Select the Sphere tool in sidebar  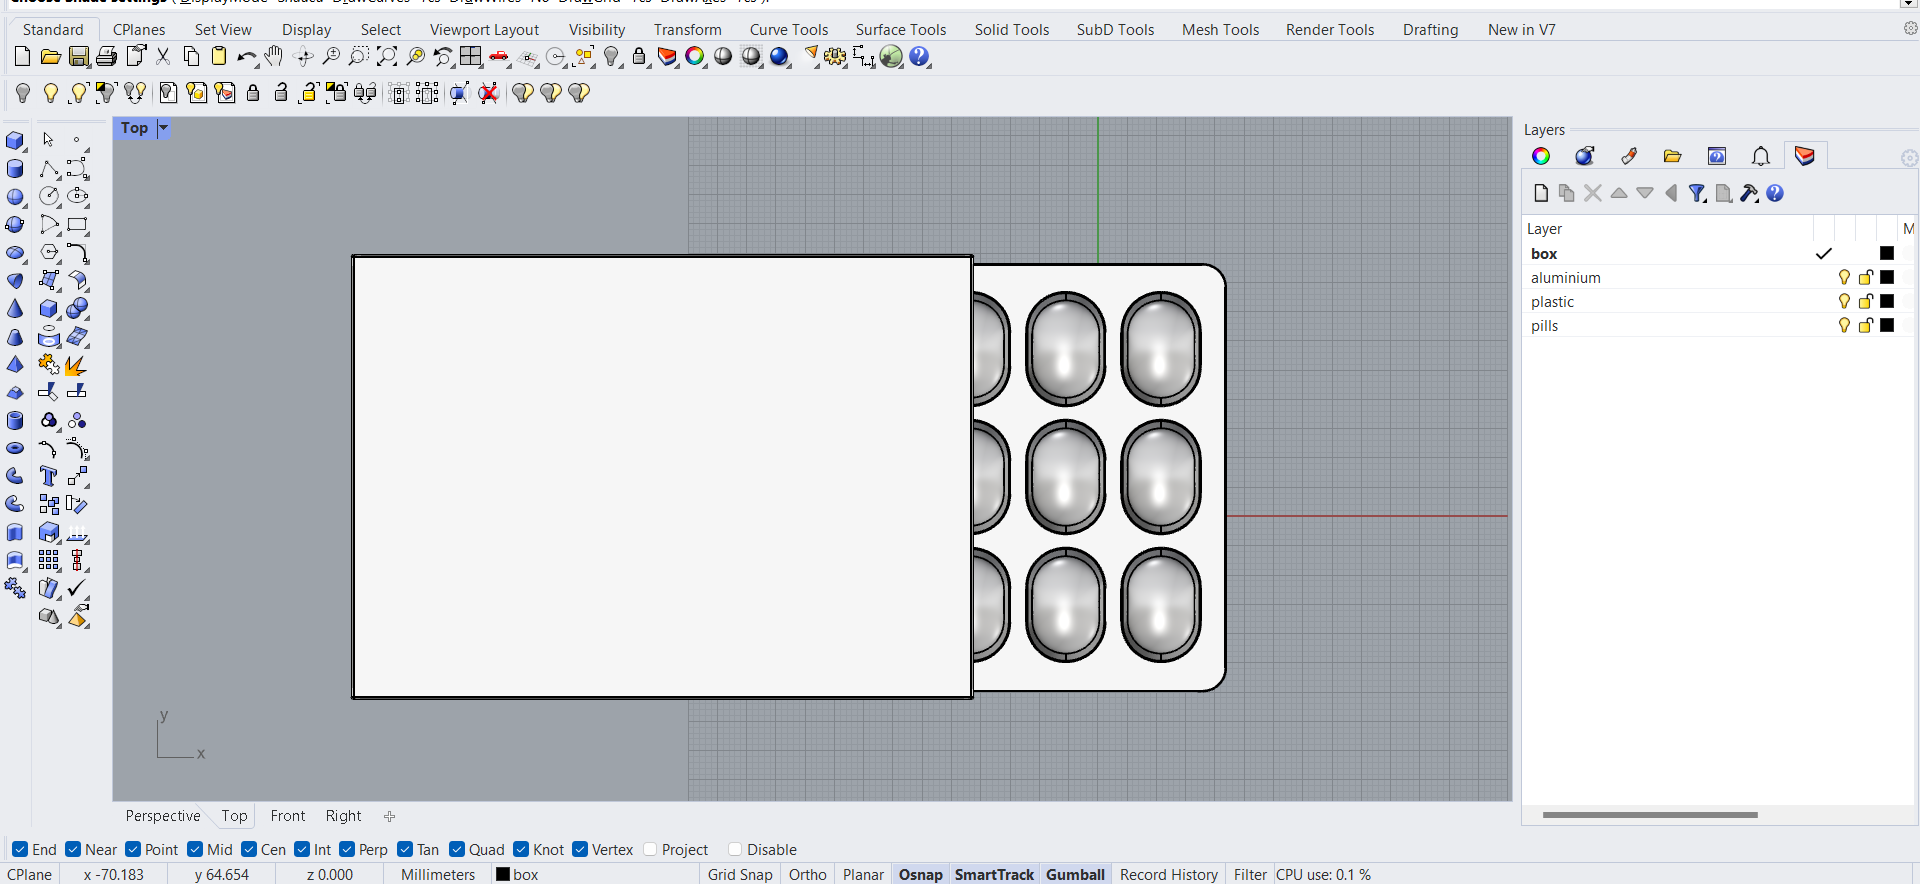point(15,197)
